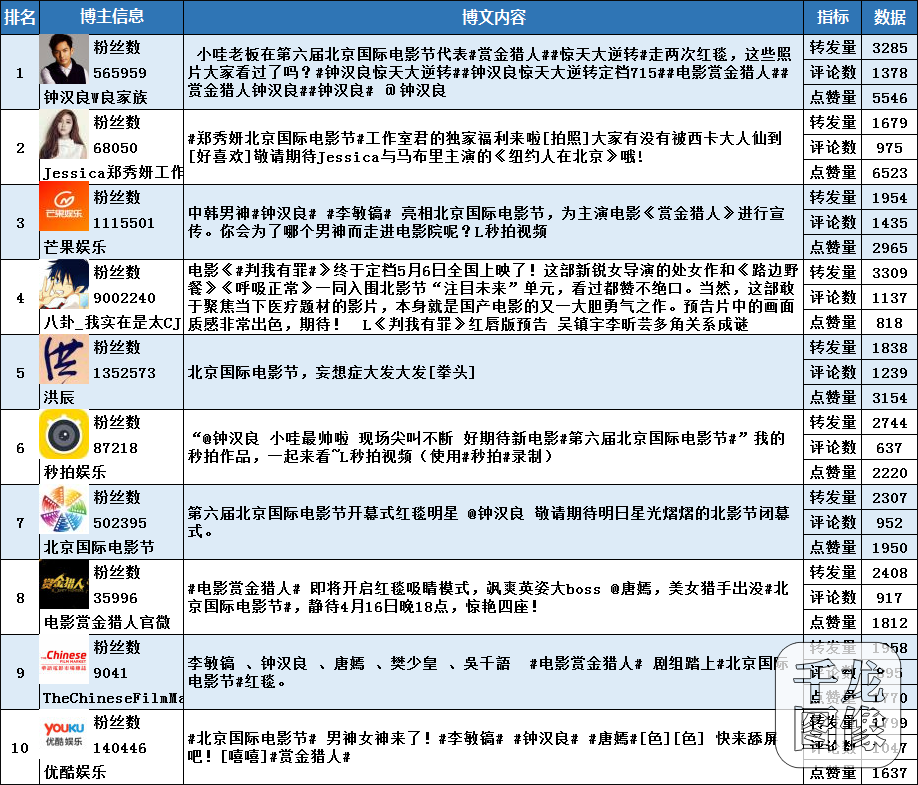Click the 评论数 label in 电影赏金猎人官微's row
Viewport: 918px width, 785px height.
point(833,597)
